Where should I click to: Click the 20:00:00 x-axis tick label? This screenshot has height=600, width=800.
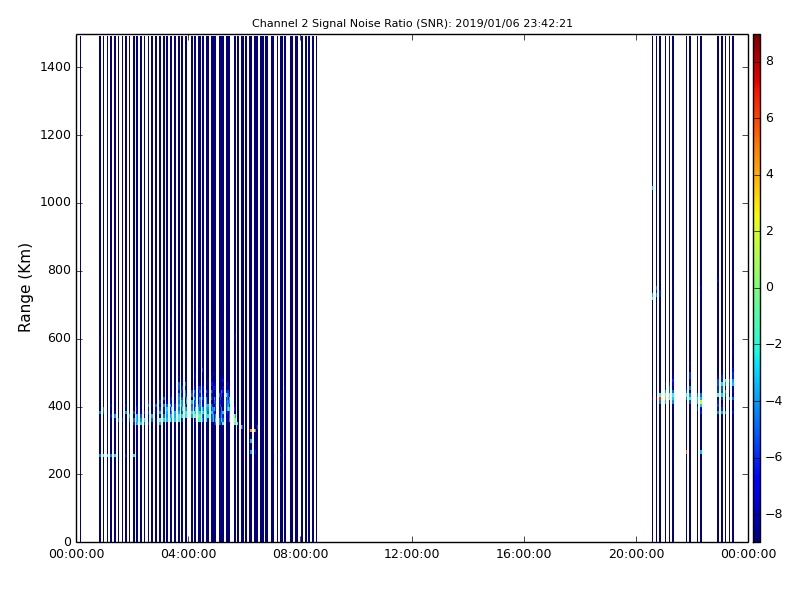coord(636,554)
